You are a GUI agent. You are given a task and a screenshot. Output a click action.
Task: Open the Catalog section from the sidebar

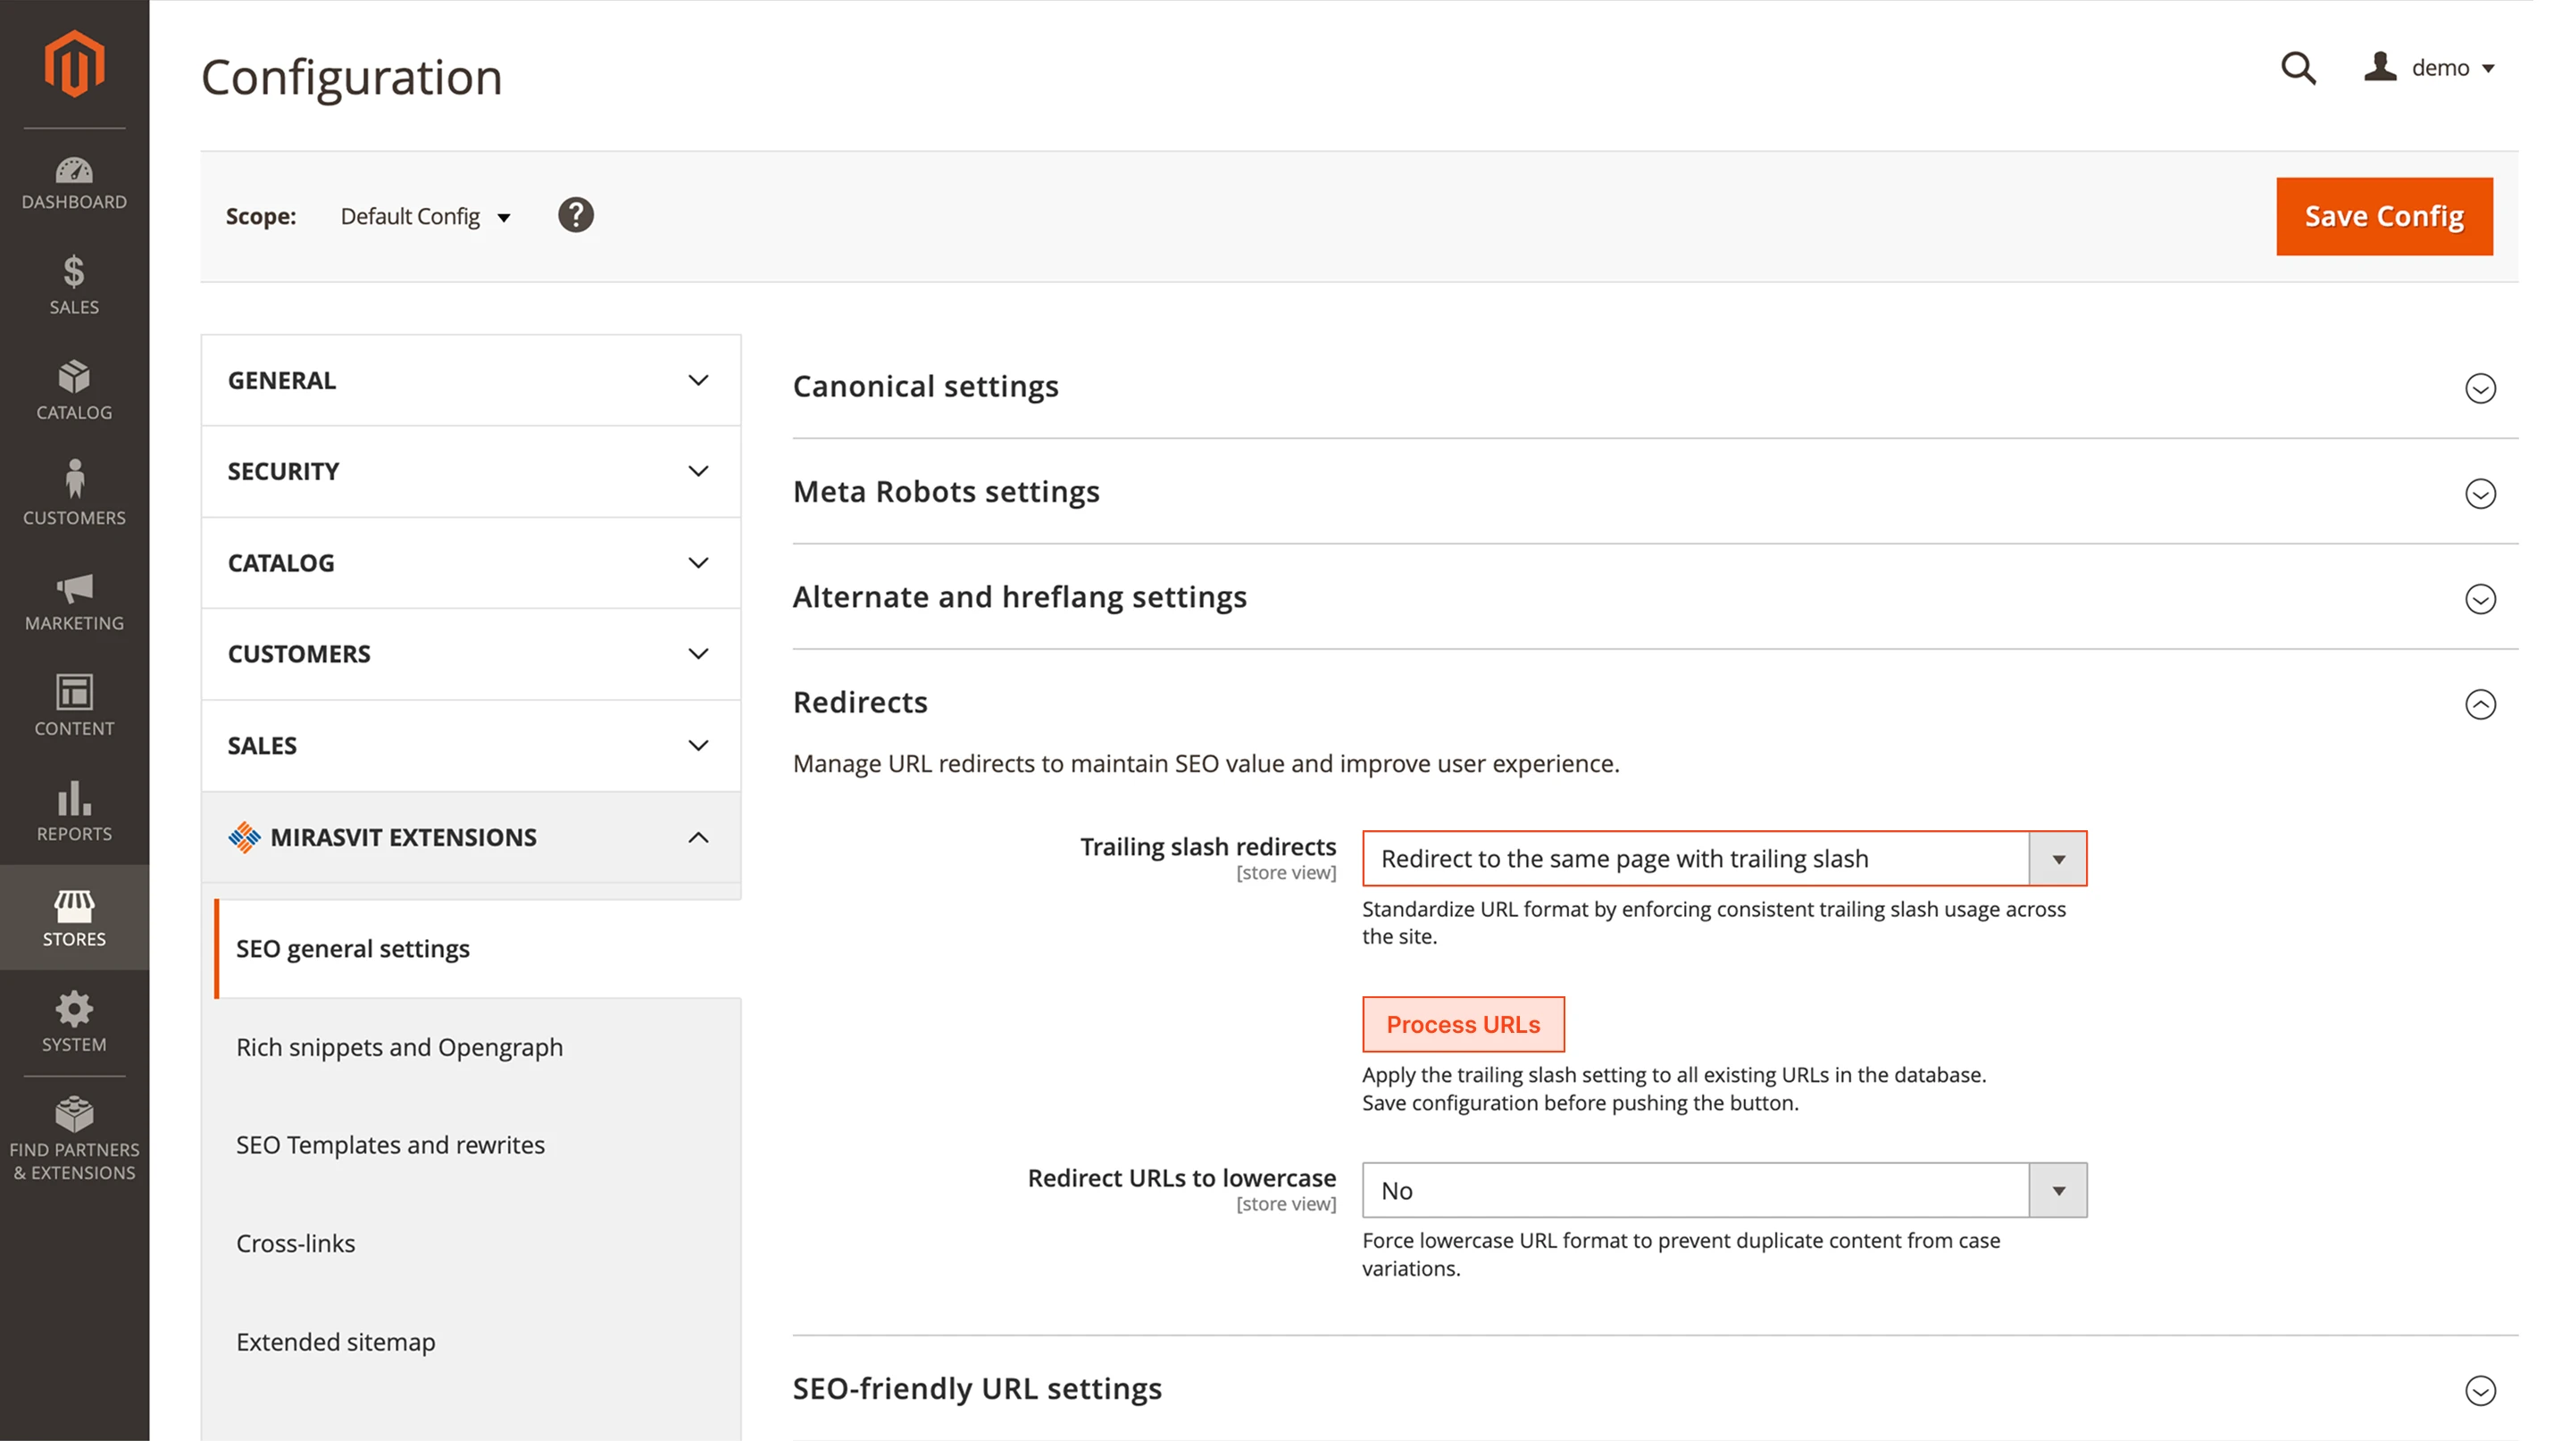[74, 392]
